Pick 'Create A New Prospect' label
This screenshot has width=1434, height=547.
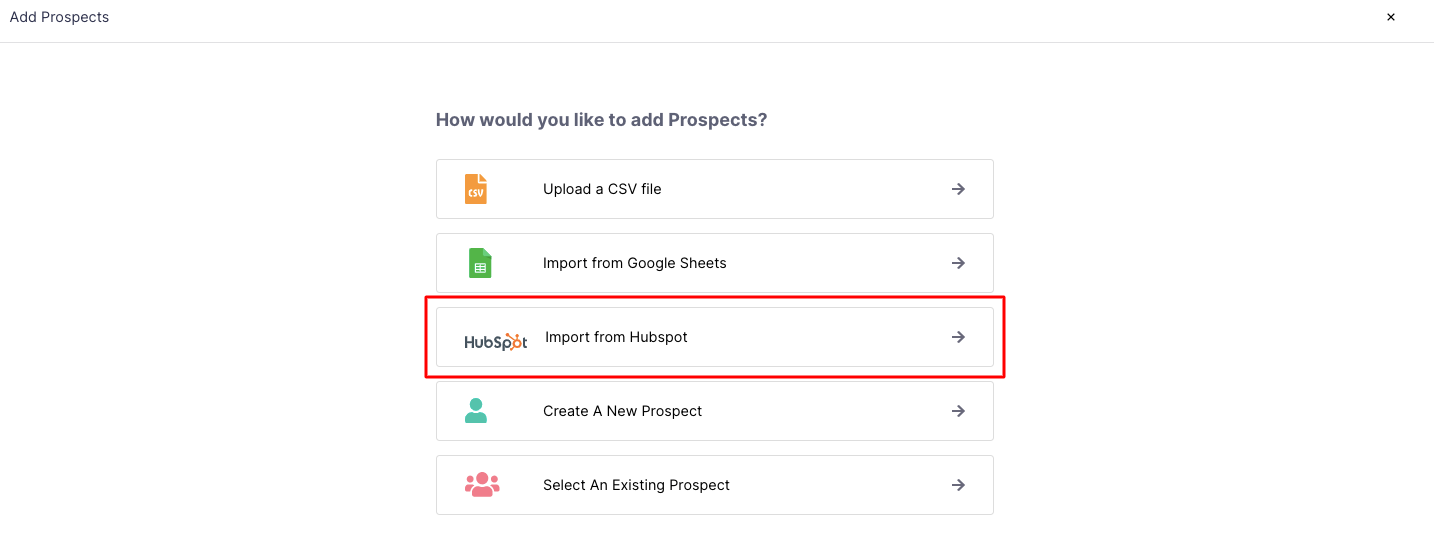(x=622, y=411)
